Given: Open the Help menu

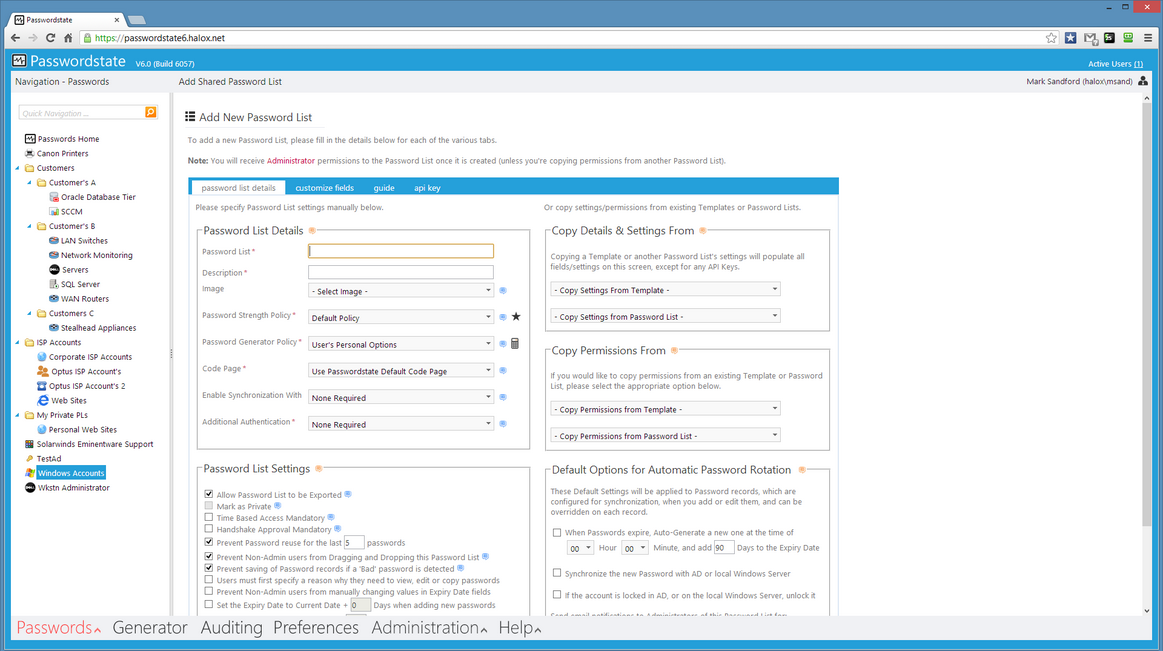Looking at the screenshot, I should [x=519, y=627].
